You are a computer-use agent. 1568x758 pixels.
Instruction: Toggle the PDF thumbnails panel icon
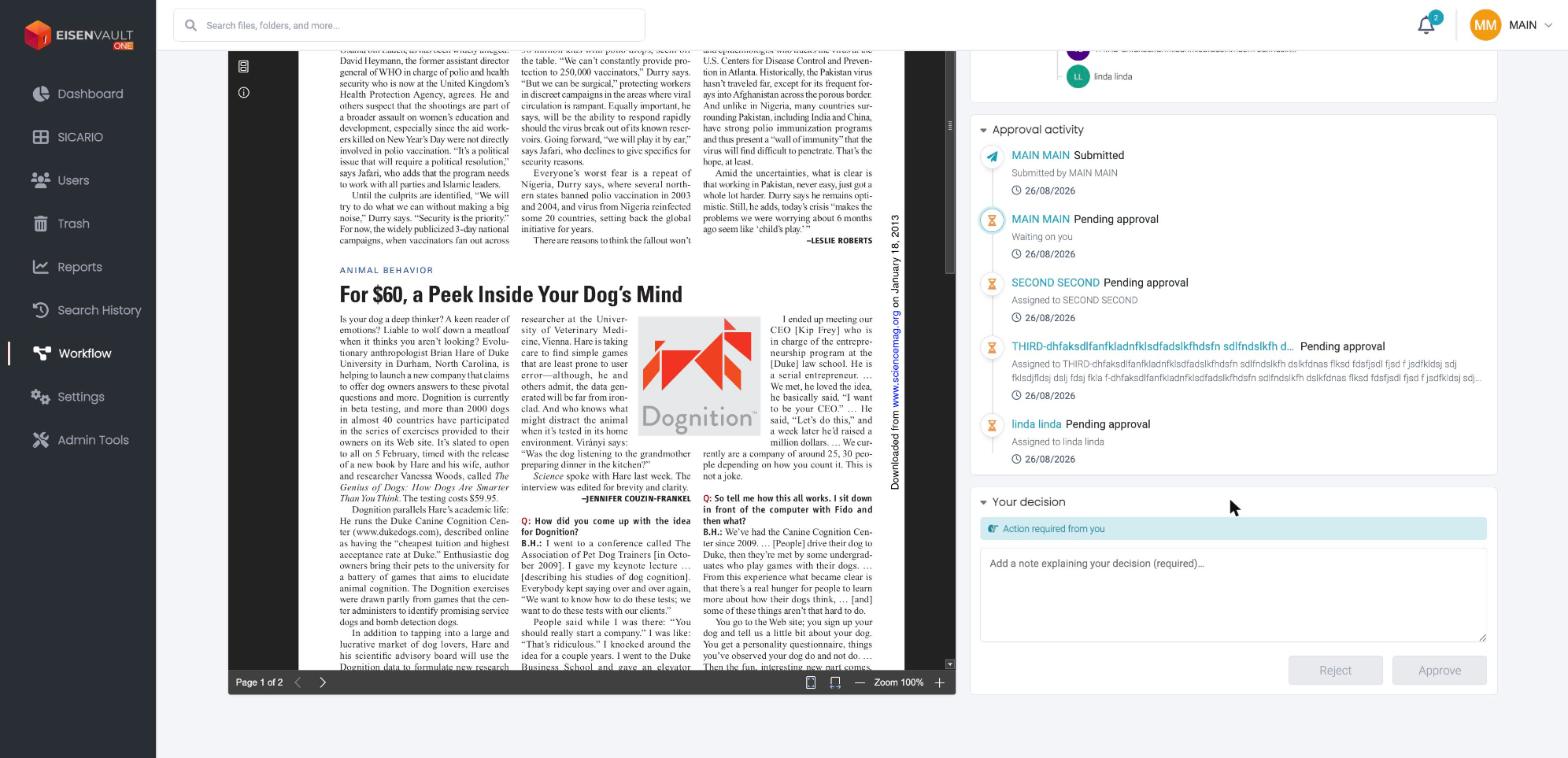[243, 66]
